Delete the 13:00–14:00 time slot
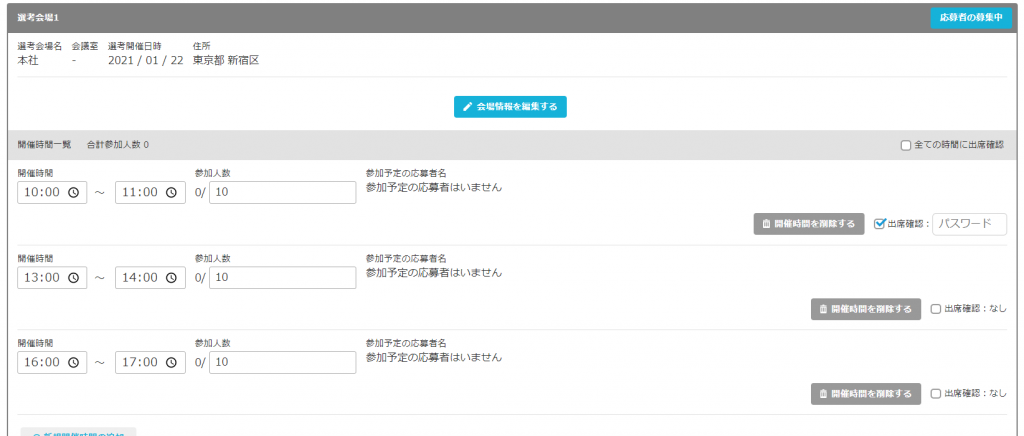The image size is (1024, 436). pos(865,309)
